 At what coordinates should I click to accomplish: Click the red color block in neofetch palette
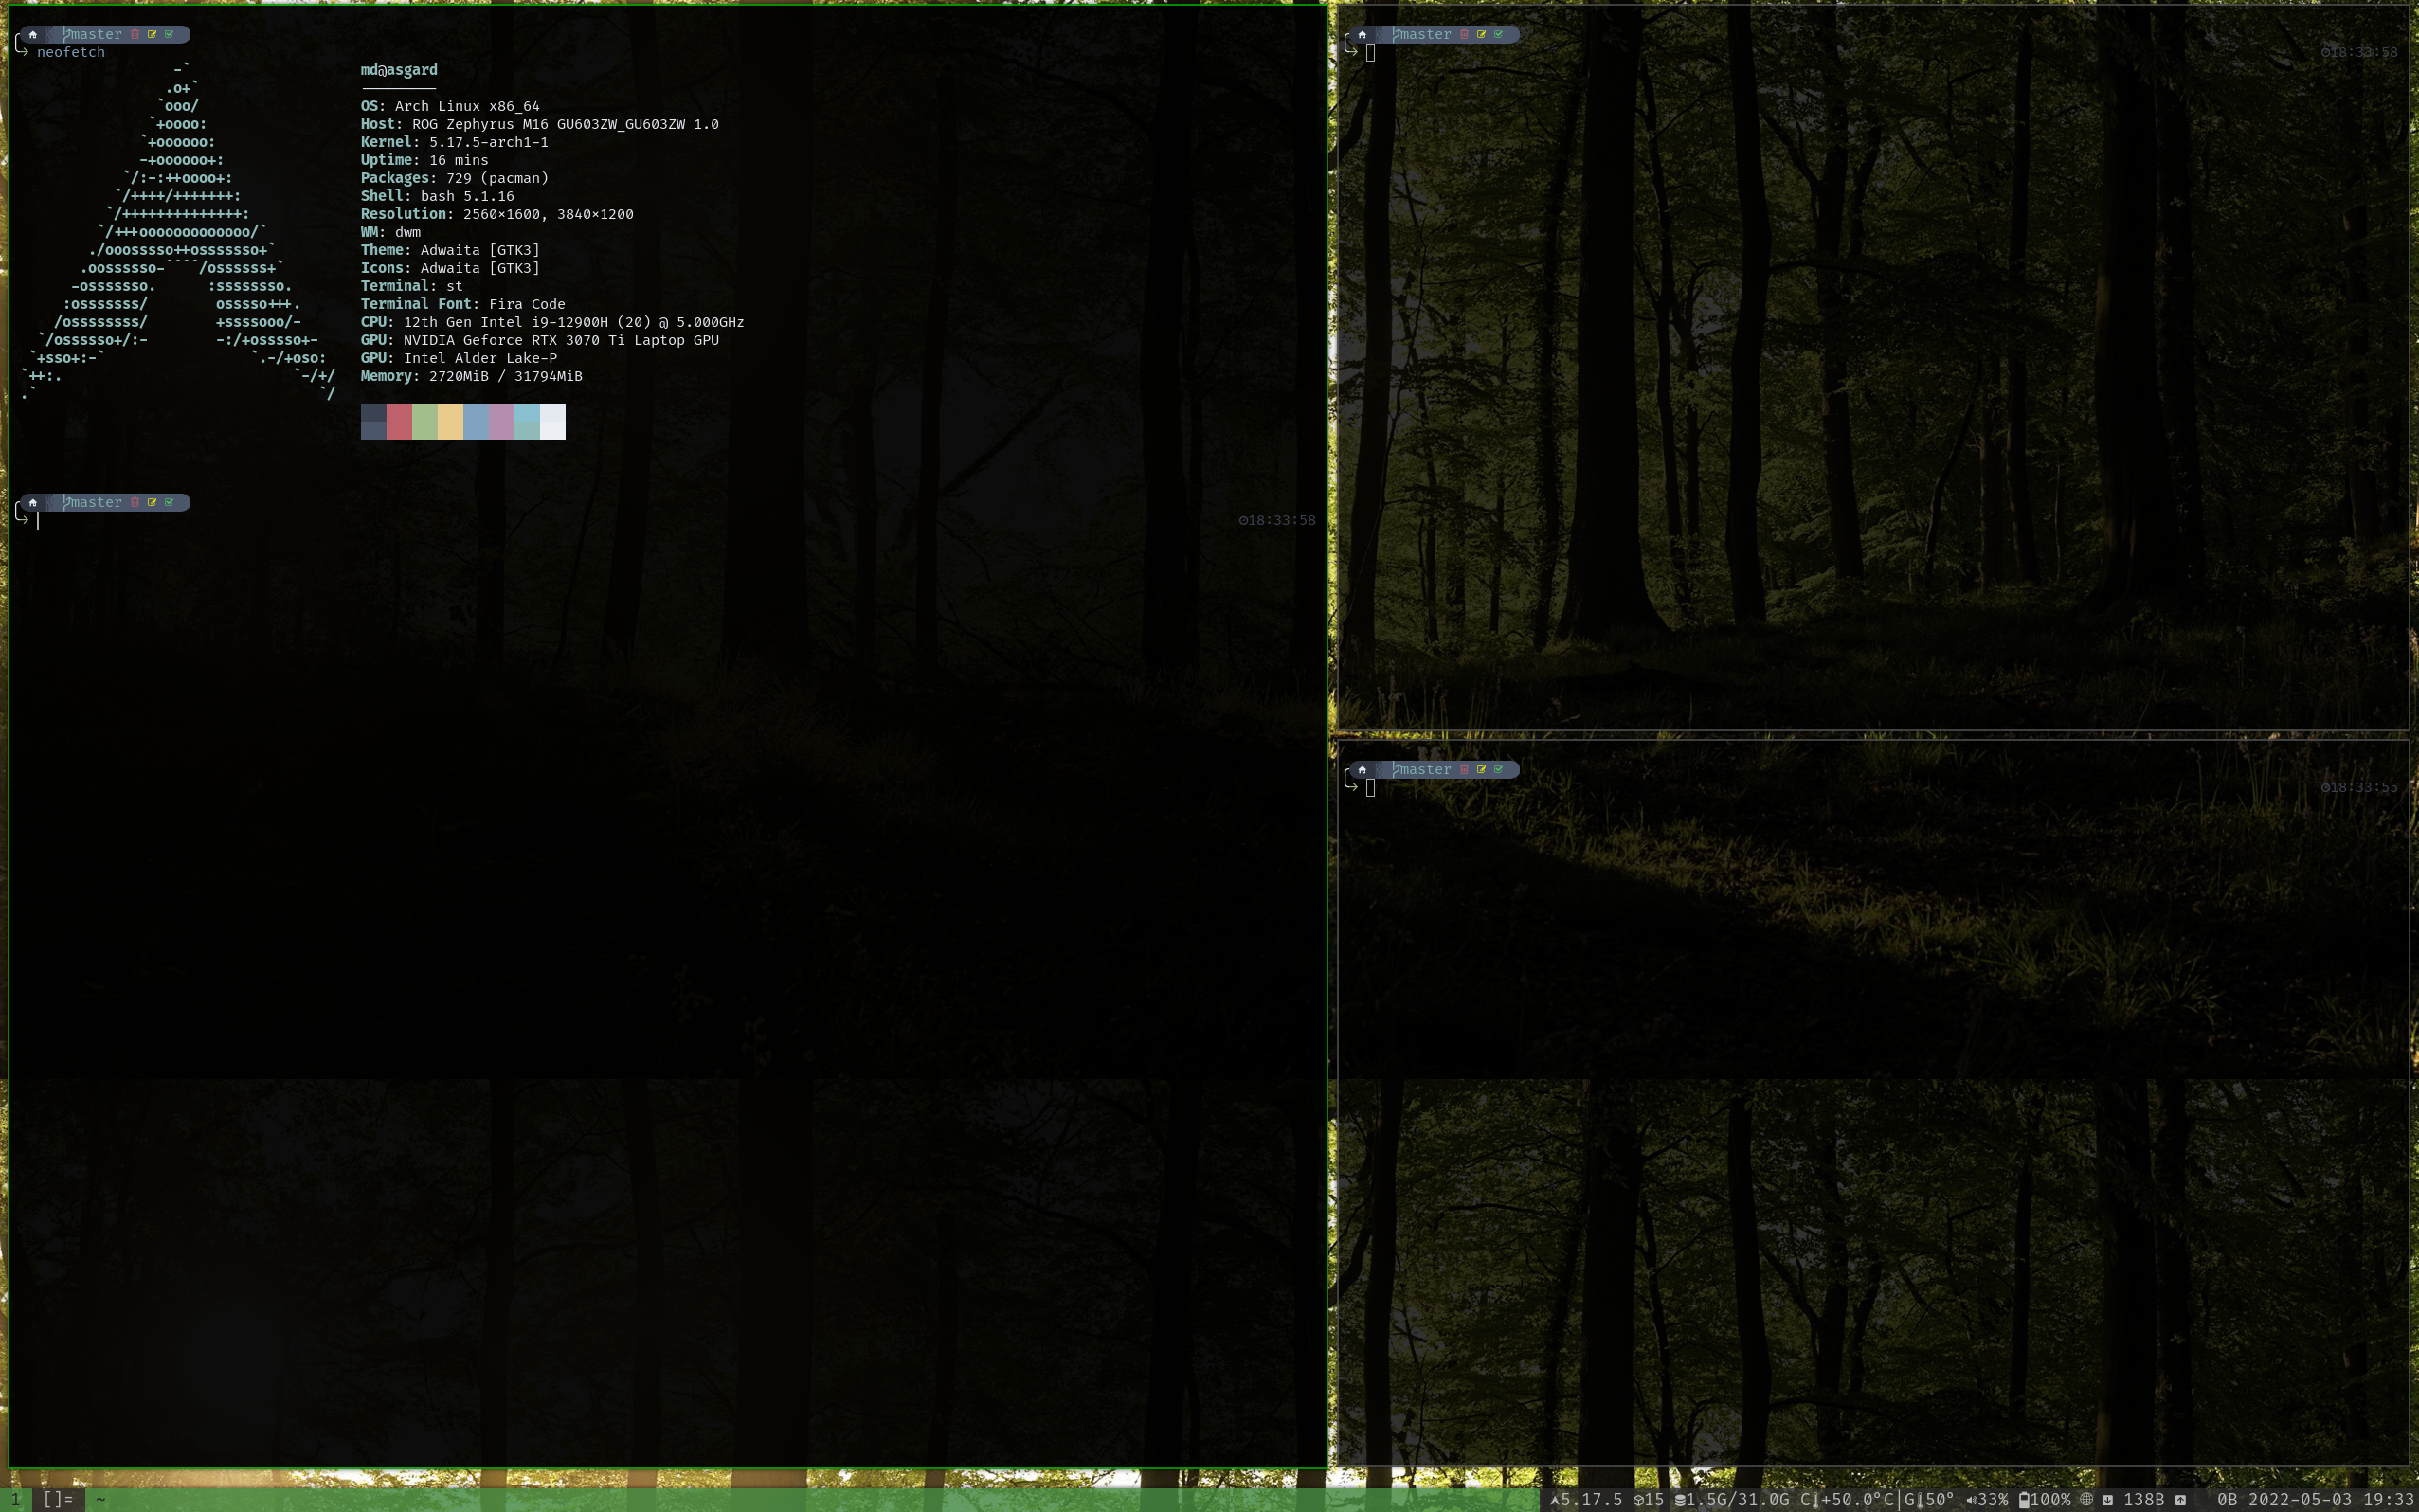pos(399,421)
